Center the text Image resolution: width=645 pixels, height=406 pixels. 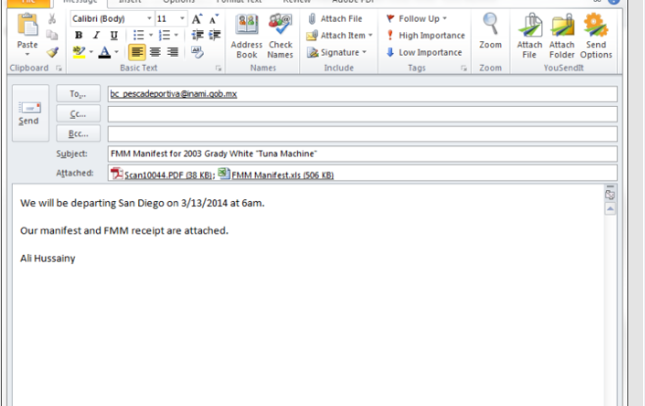pyautogui.click(x=155, y=52)
